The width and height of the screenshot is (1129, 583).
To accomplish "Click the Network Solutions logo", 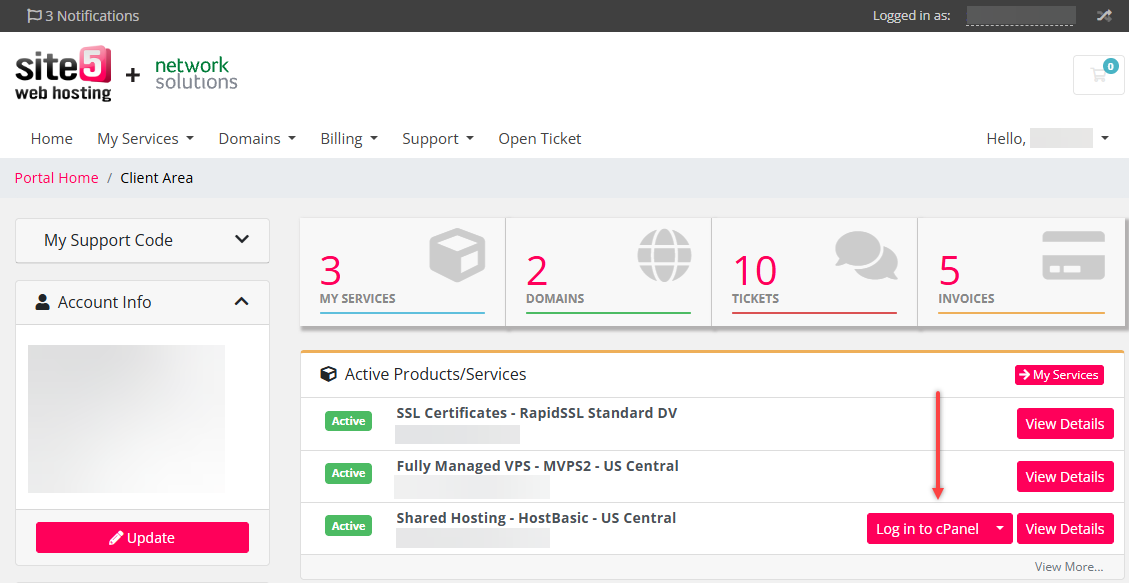I will point(196,74).
